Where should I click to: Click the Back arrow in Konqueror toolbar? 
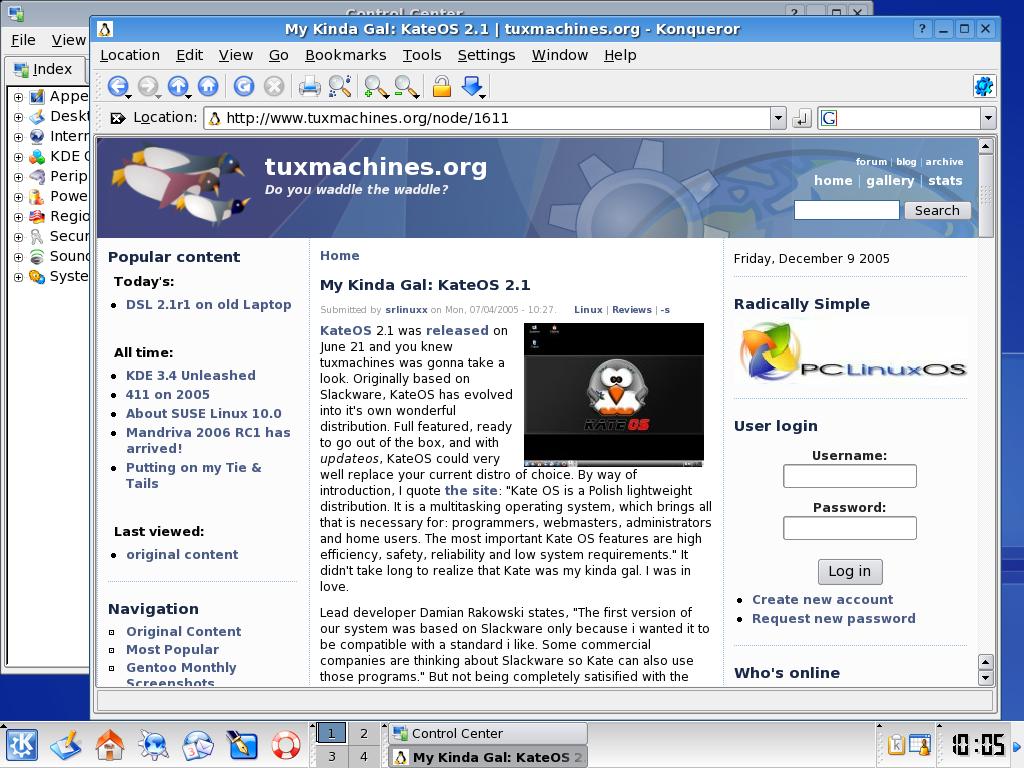(118, 86)
